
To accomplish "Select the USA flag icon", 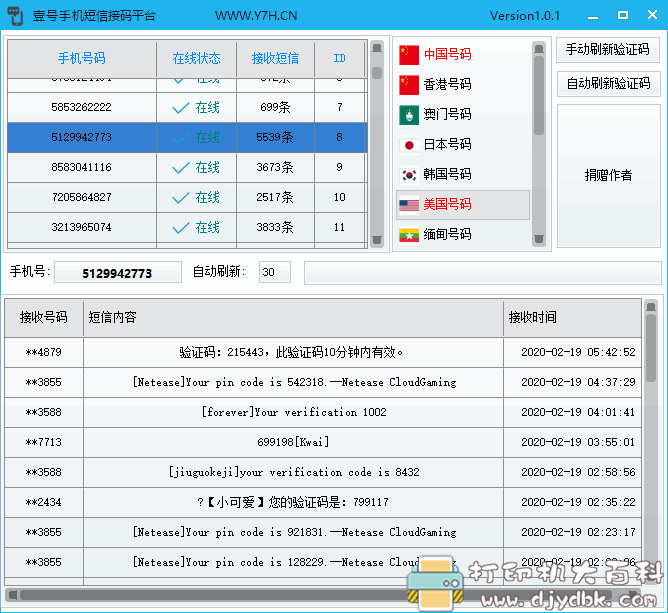I will tap(409, 205).
